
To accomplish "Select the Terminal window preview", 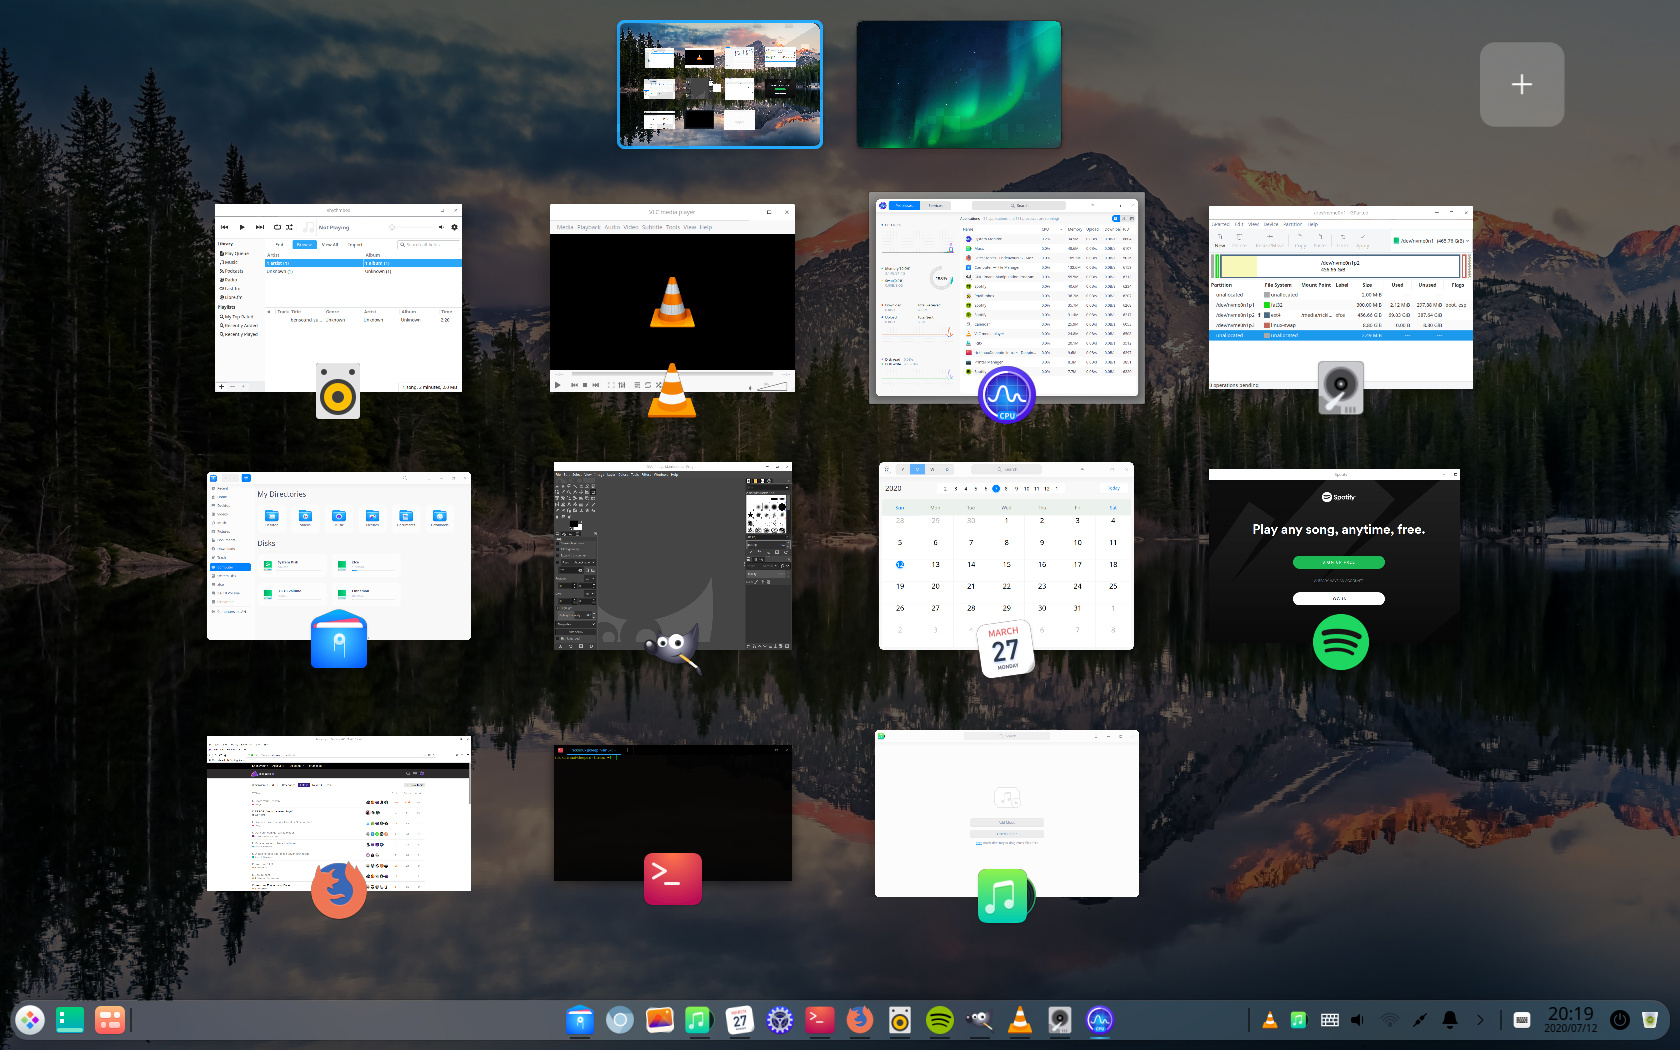I will click(673, 813).
